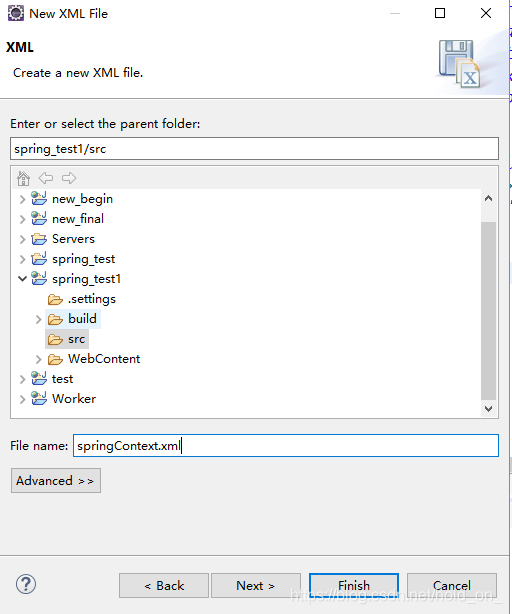Click the Forward arrow in folder toolbar

point(69,178)
